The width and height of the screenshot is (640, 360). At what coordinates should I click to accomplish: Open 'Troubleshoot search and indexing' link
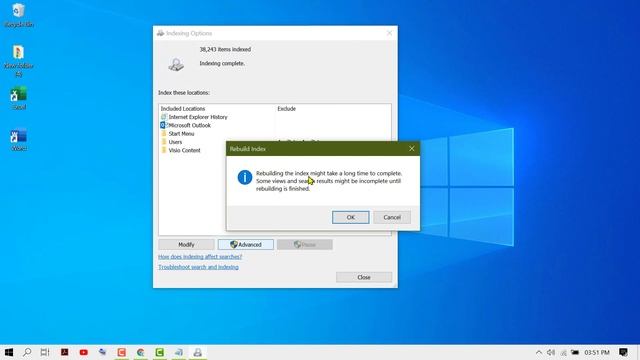(198, 267)
